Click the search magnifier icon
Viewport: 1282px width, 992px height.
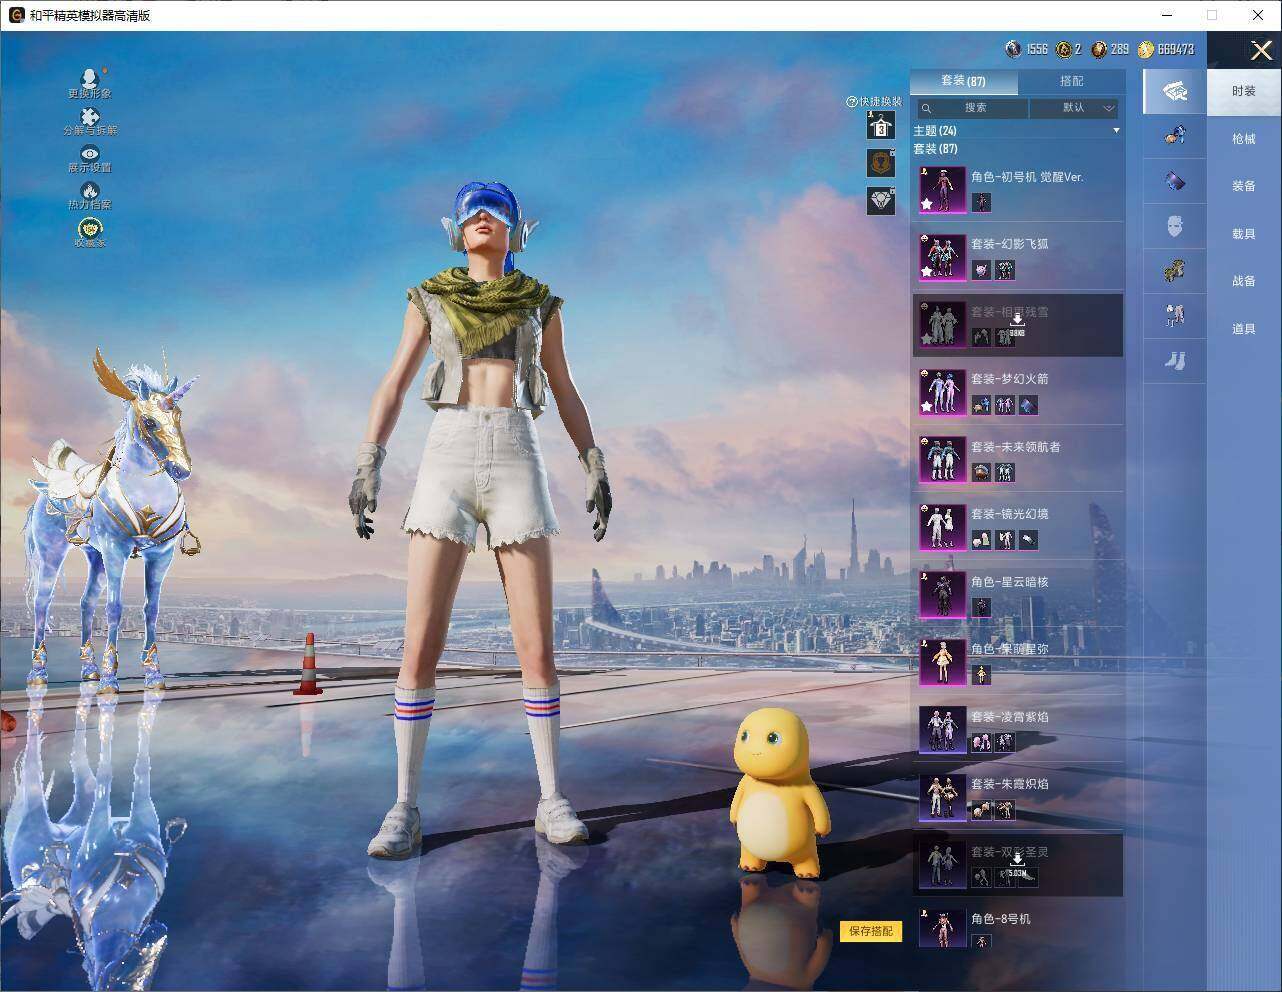[x=927, y=108]
